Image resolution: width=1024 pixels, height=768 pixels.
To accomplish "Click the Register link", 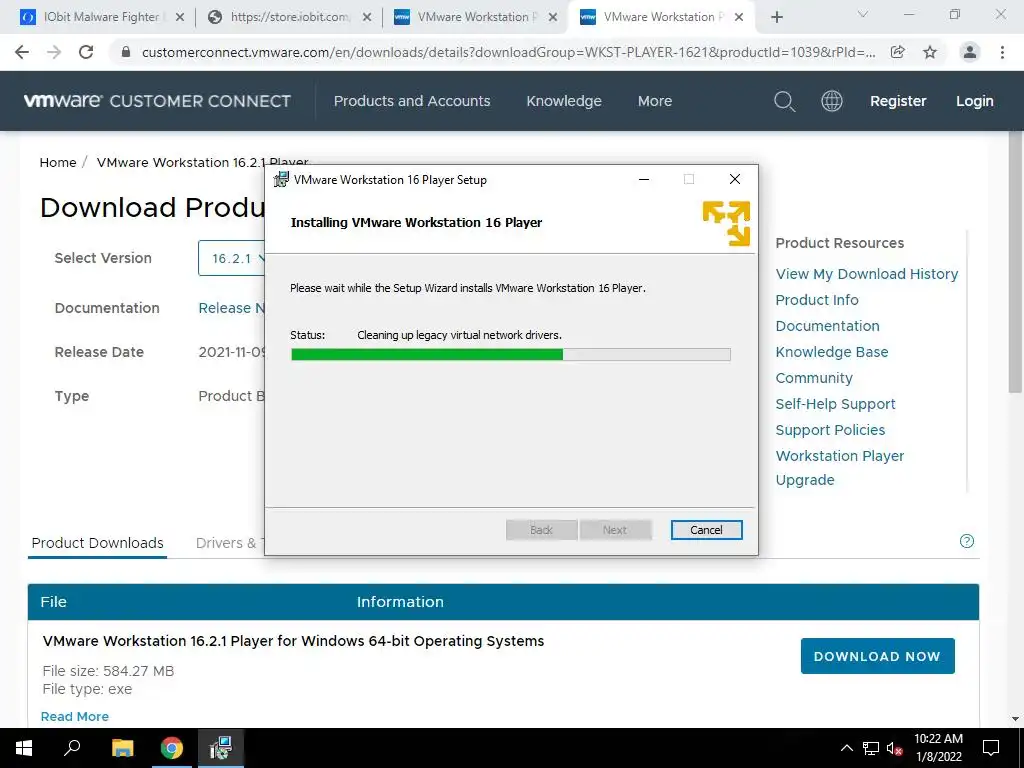I will click(898, 101).
